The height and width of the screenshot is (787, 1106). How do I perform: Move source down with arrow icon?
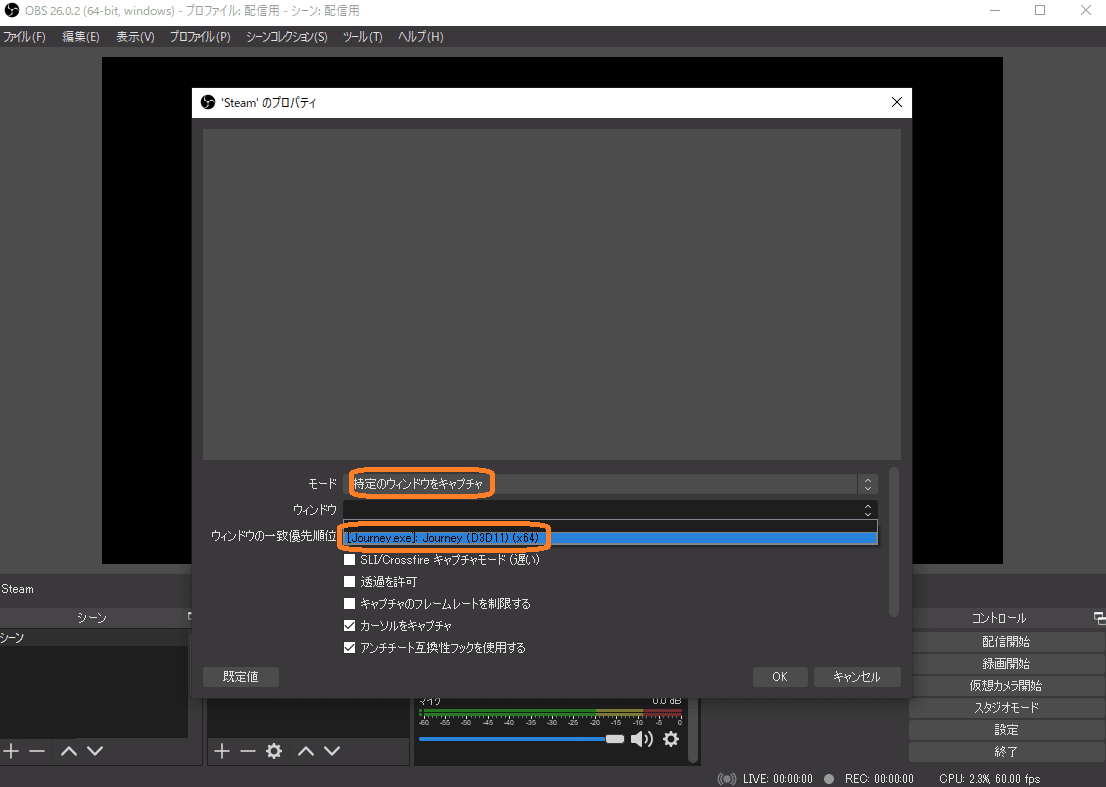coord(332,751)
